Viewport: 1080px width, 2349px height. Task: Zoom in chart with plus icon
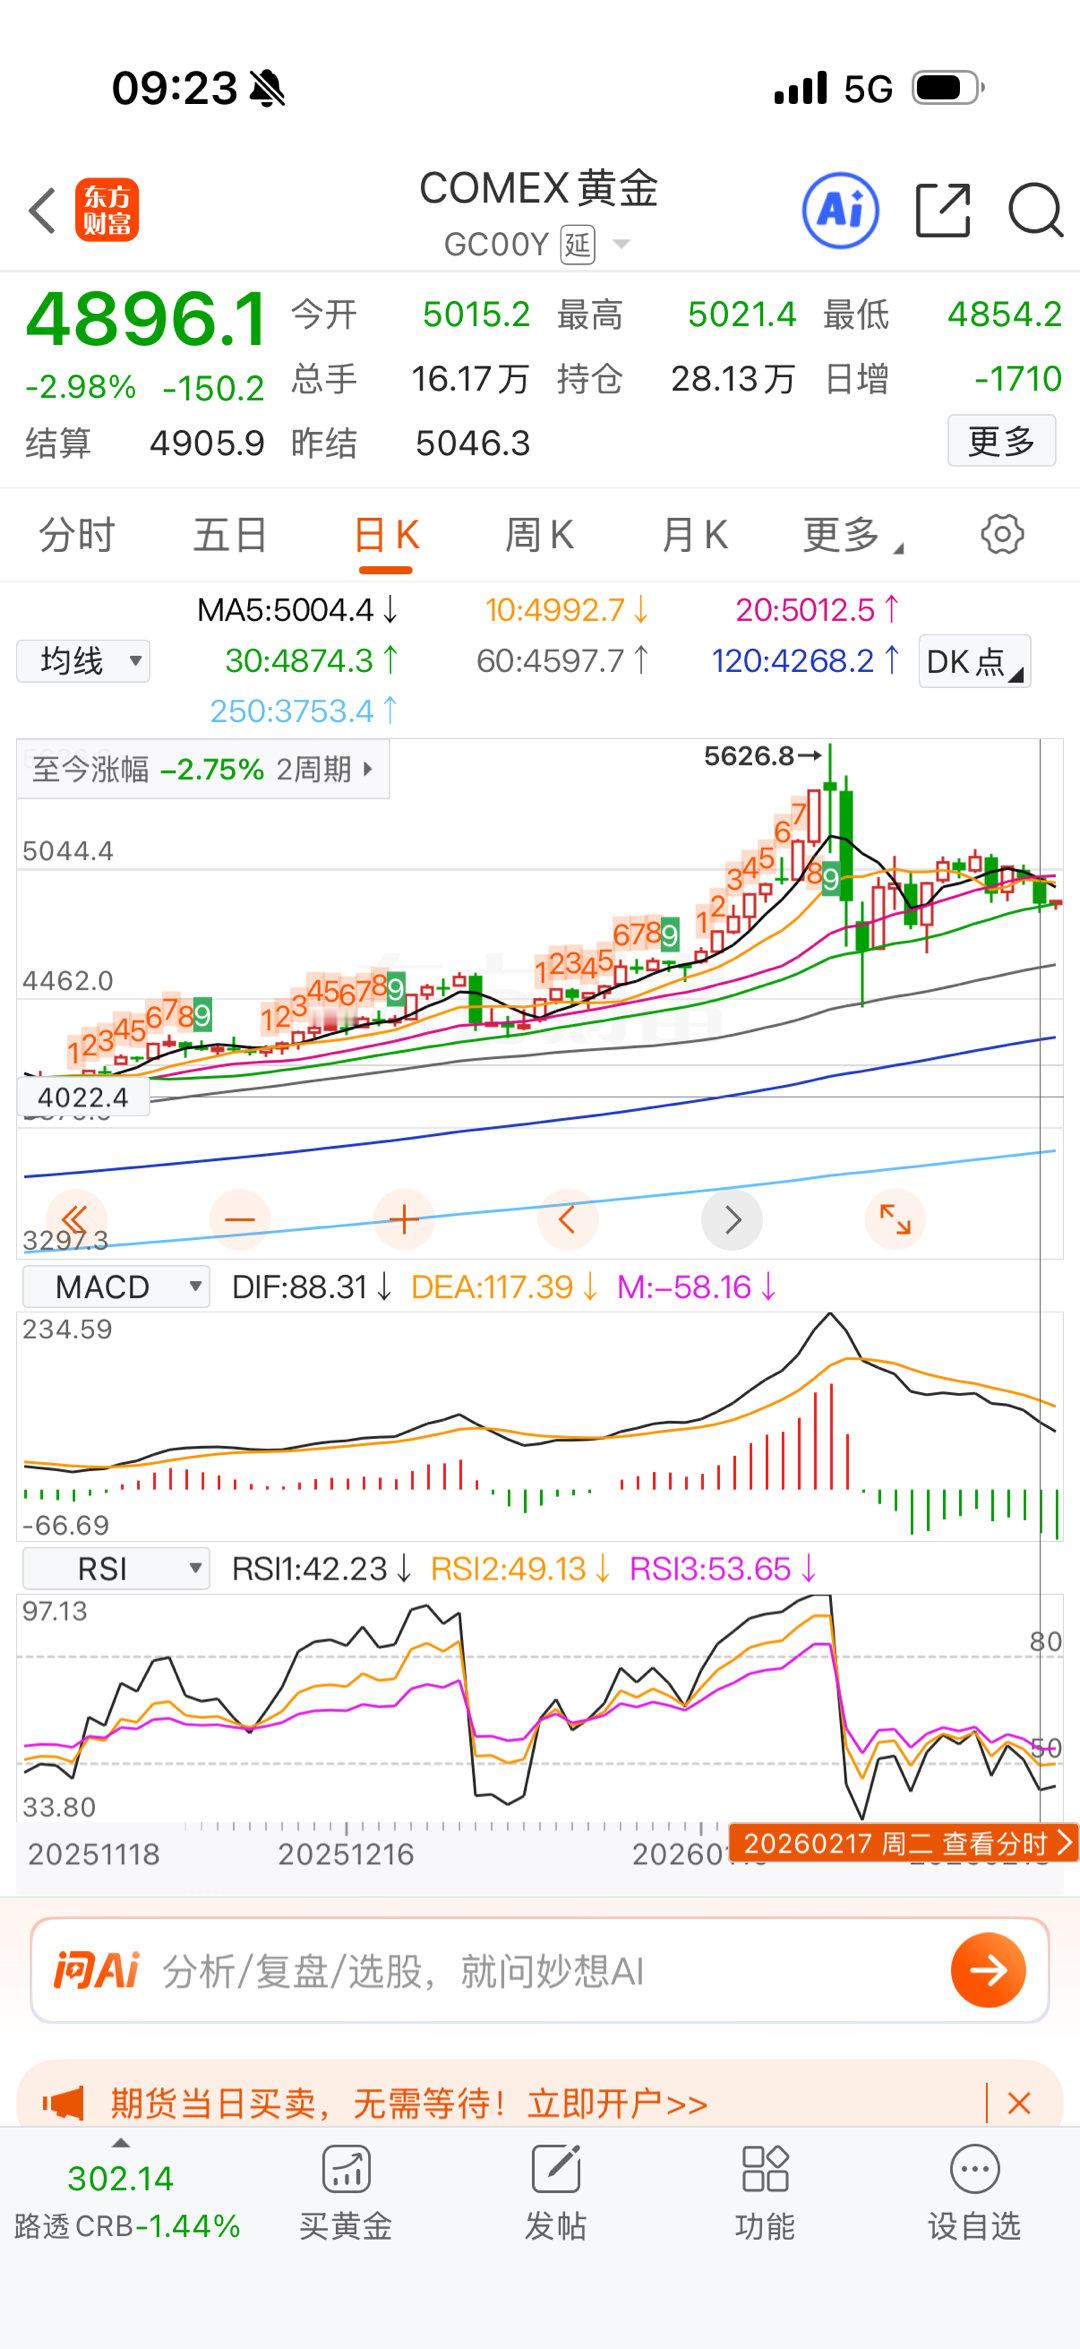[x=404, y=1219]
